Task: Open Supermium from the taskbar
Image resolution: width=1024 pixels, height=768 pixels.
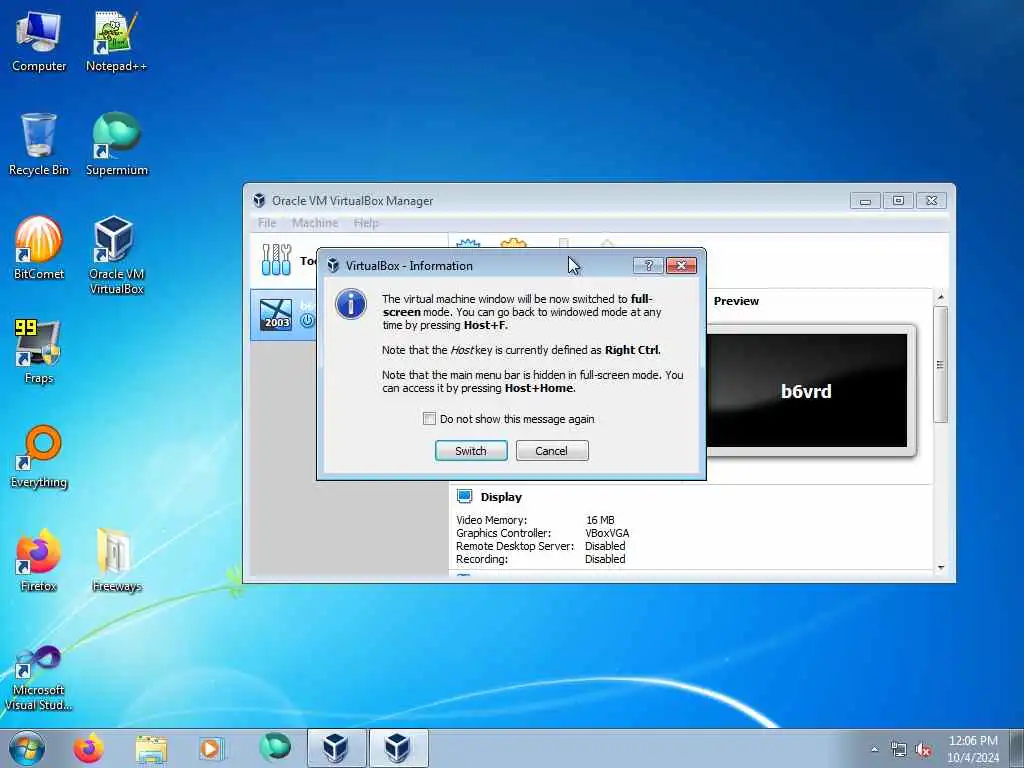Action: click(275, 748)
